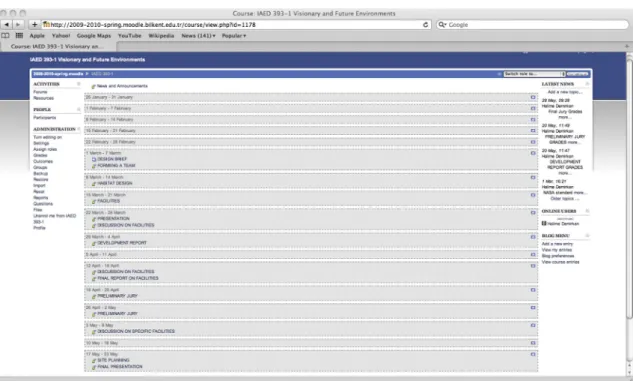Collapse the Administration block
The height and width of the screenshot is (381, 633).
[x=79, y=129]
